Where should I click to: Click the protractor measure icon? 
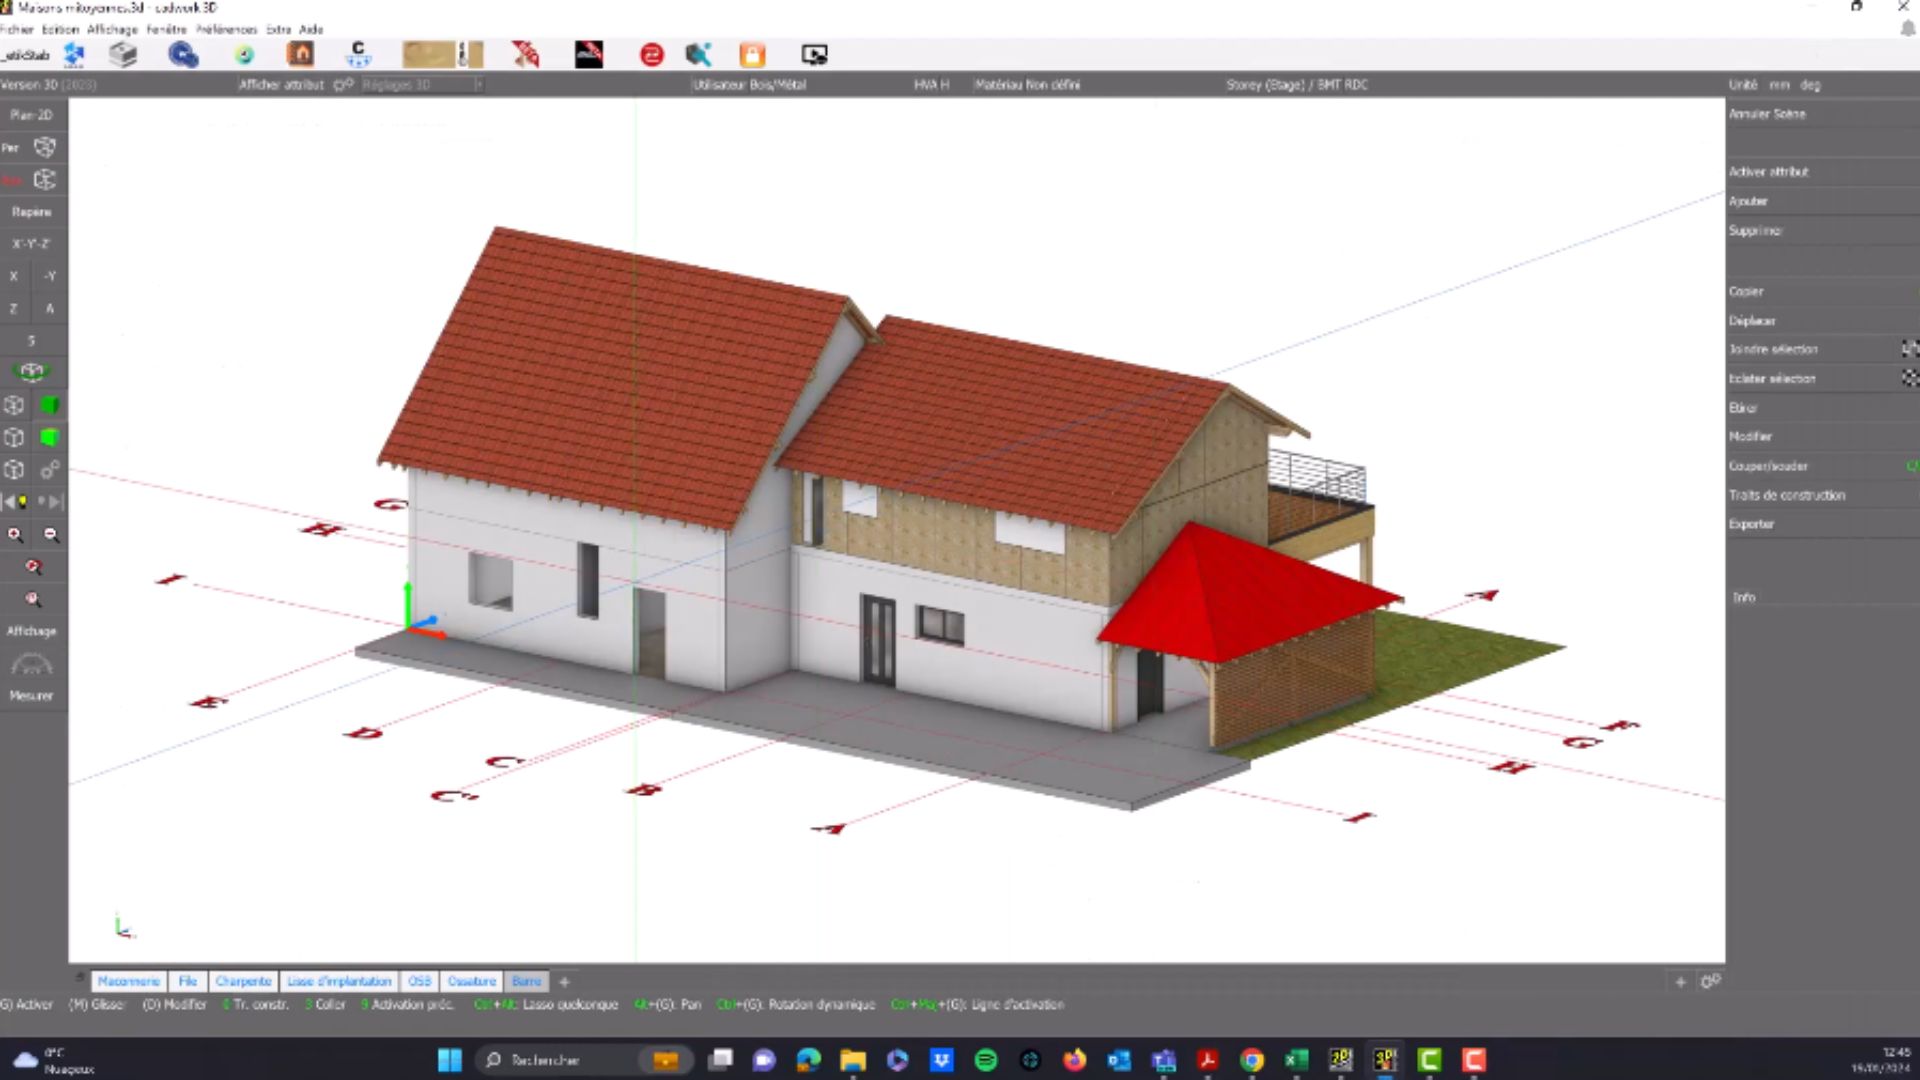(31, 664)
